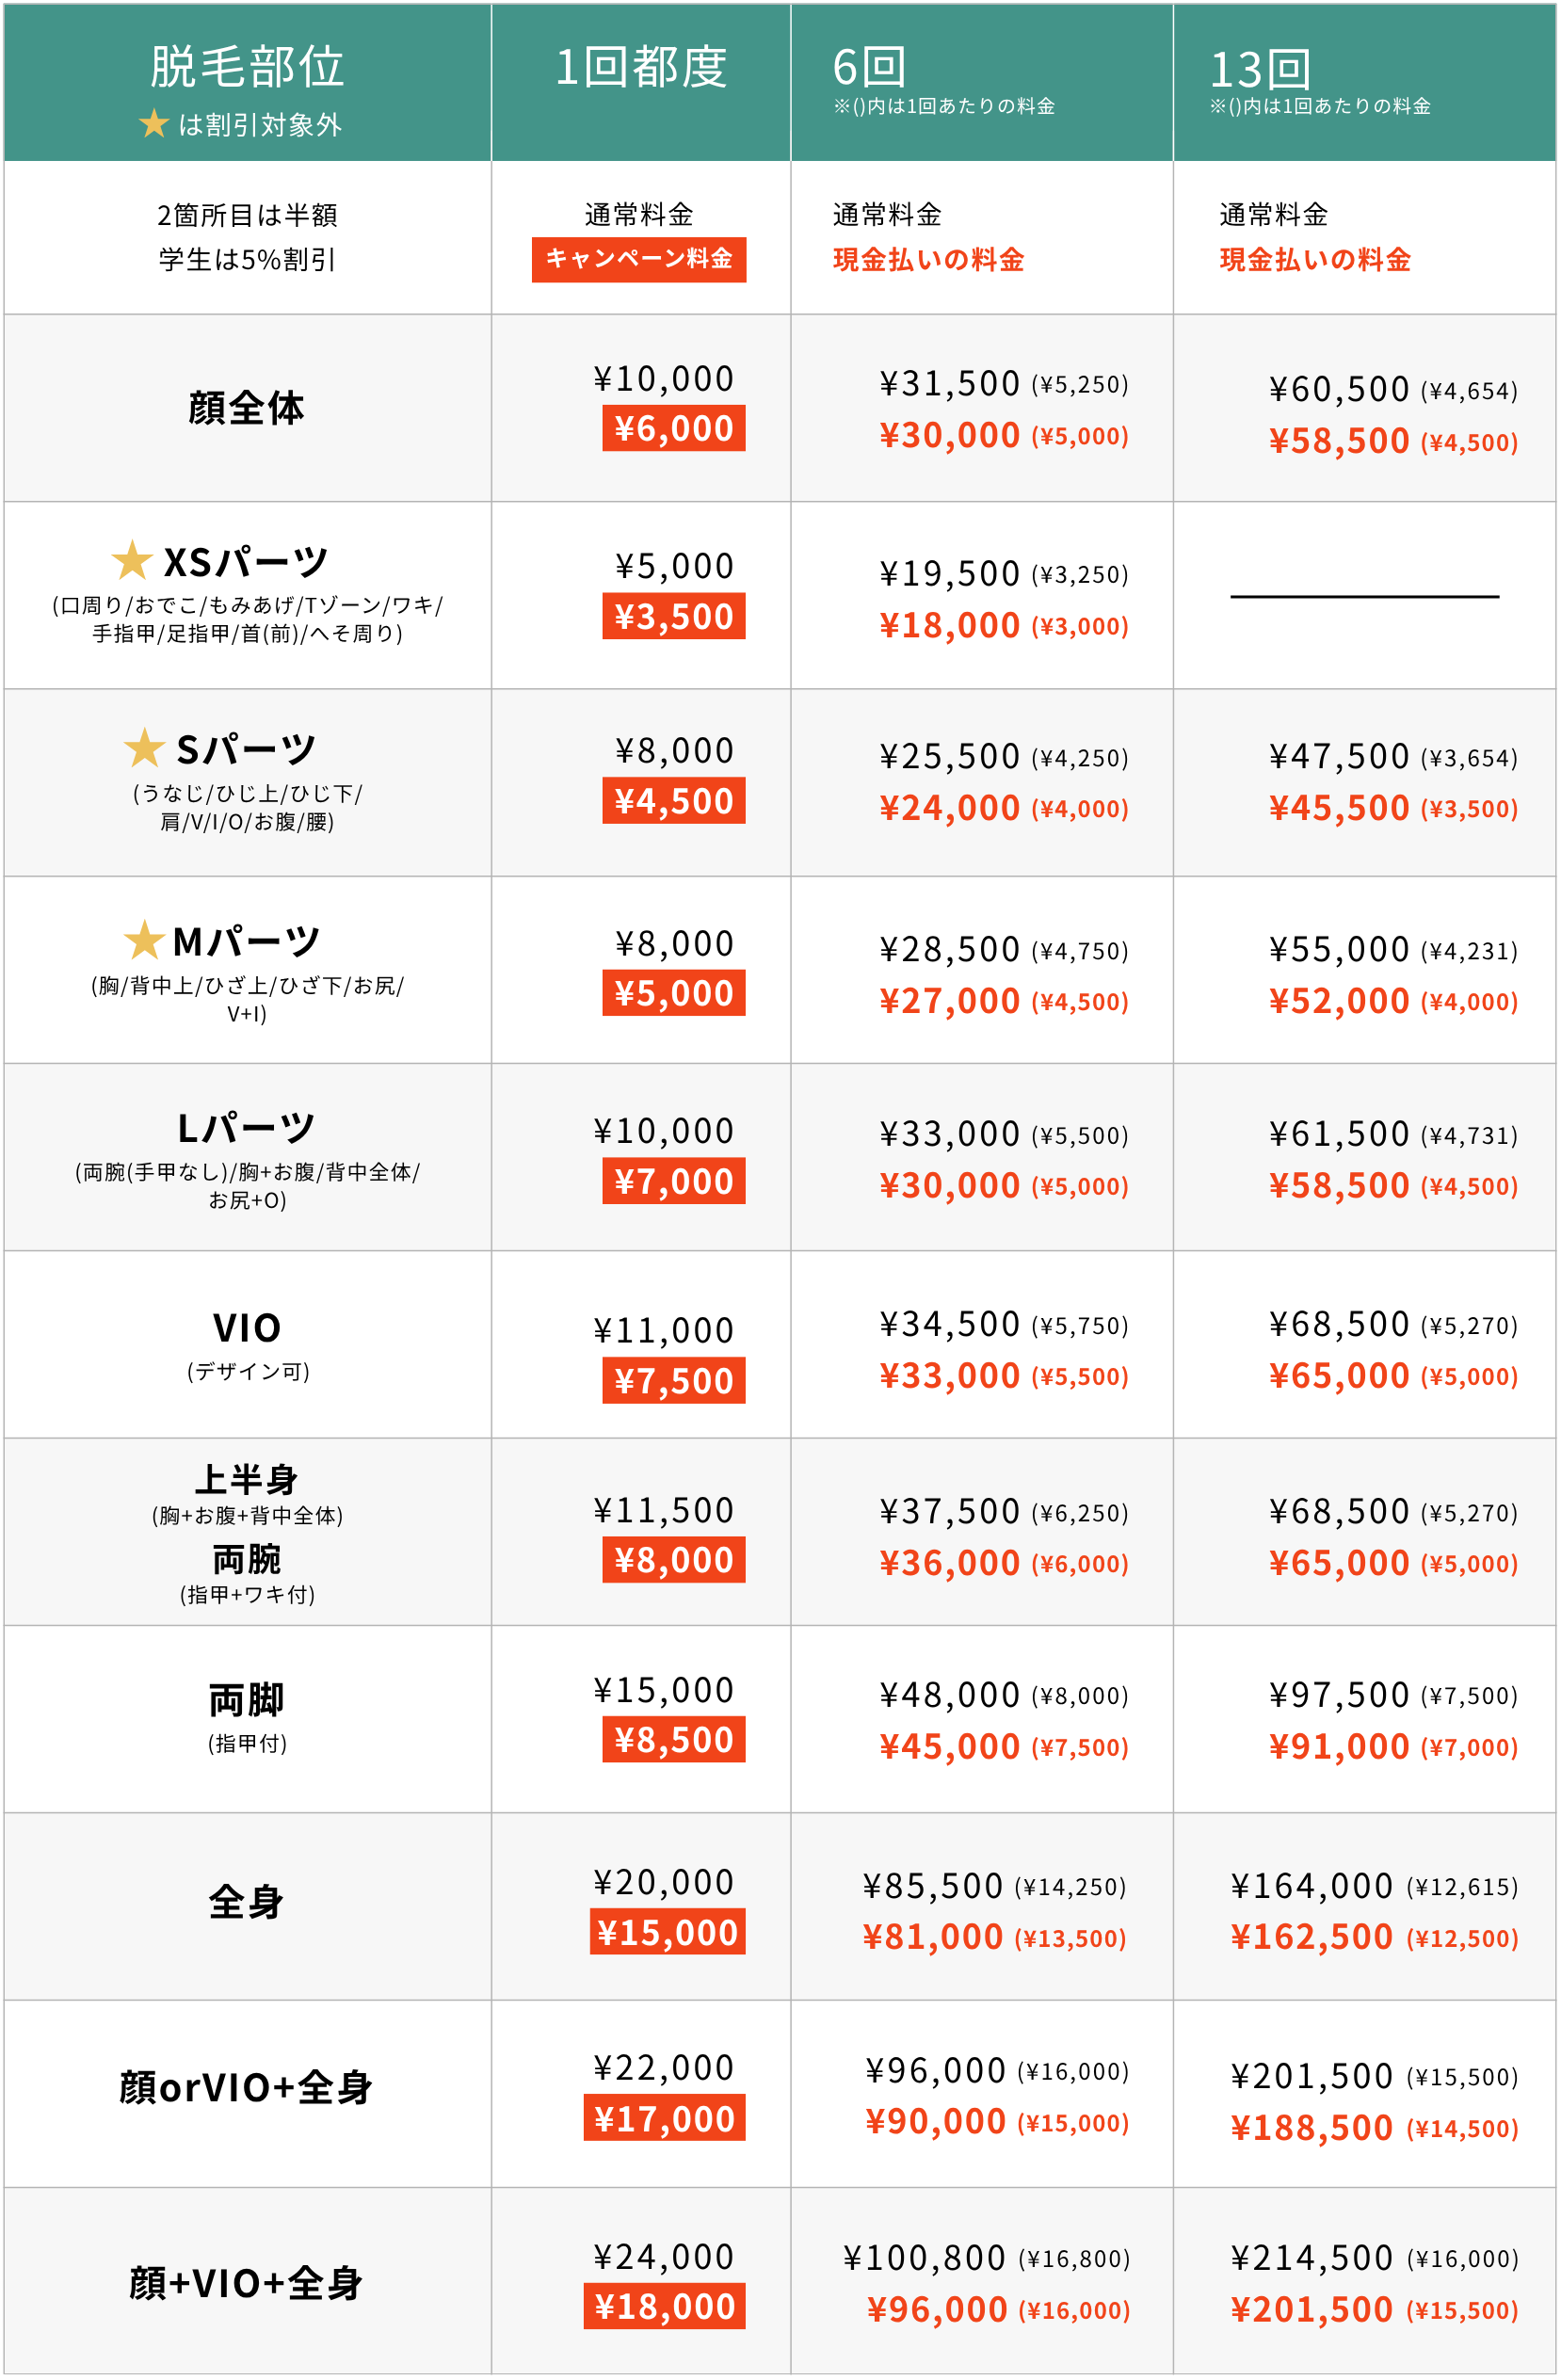The height and width of the screenshot is (2380, 1561).
Task: Click the star beside Sパーツ
Action: tap(144, 748)
